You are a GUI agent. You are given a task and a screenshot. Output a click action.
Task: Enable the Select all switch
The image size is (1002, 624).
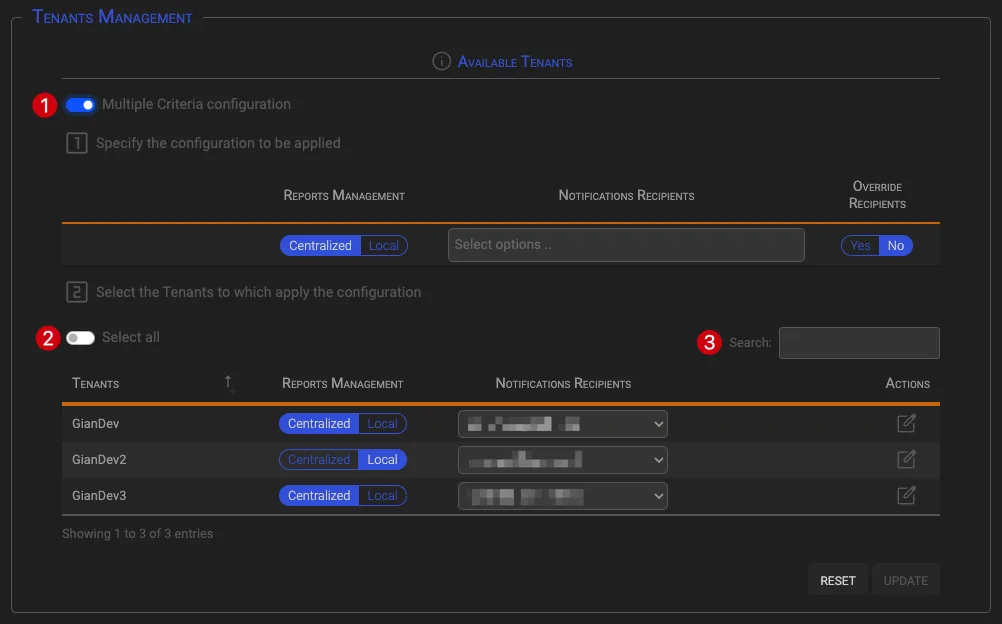(x=80, y=338)
